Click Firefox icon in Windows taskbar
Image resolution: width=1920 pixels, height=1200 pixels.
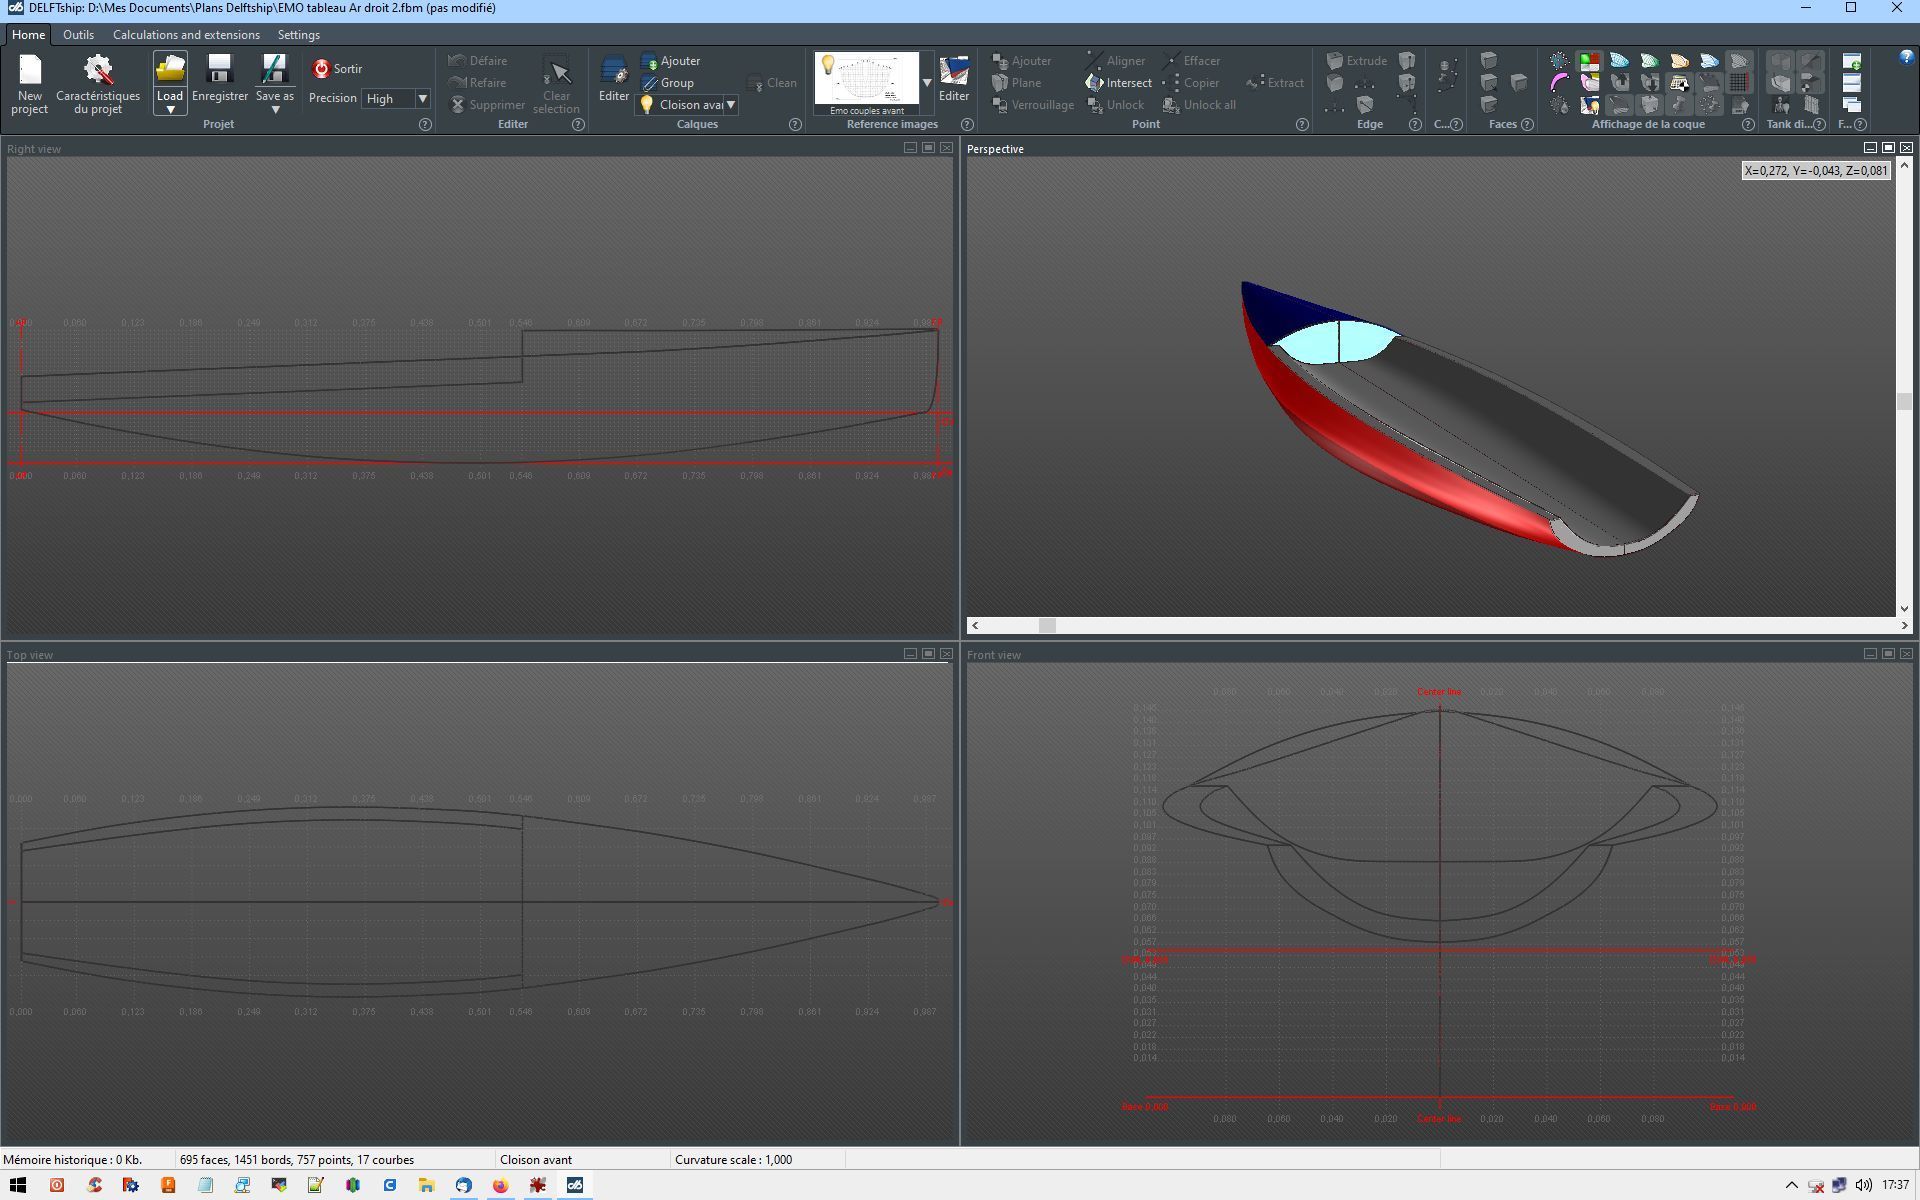pos(500,1185)
